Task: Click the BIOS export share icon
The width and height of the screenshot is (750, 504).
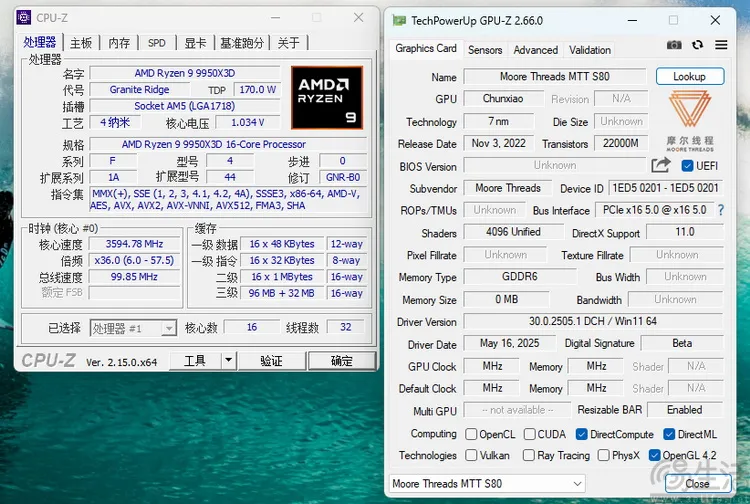Action: [x=660, y=165]
